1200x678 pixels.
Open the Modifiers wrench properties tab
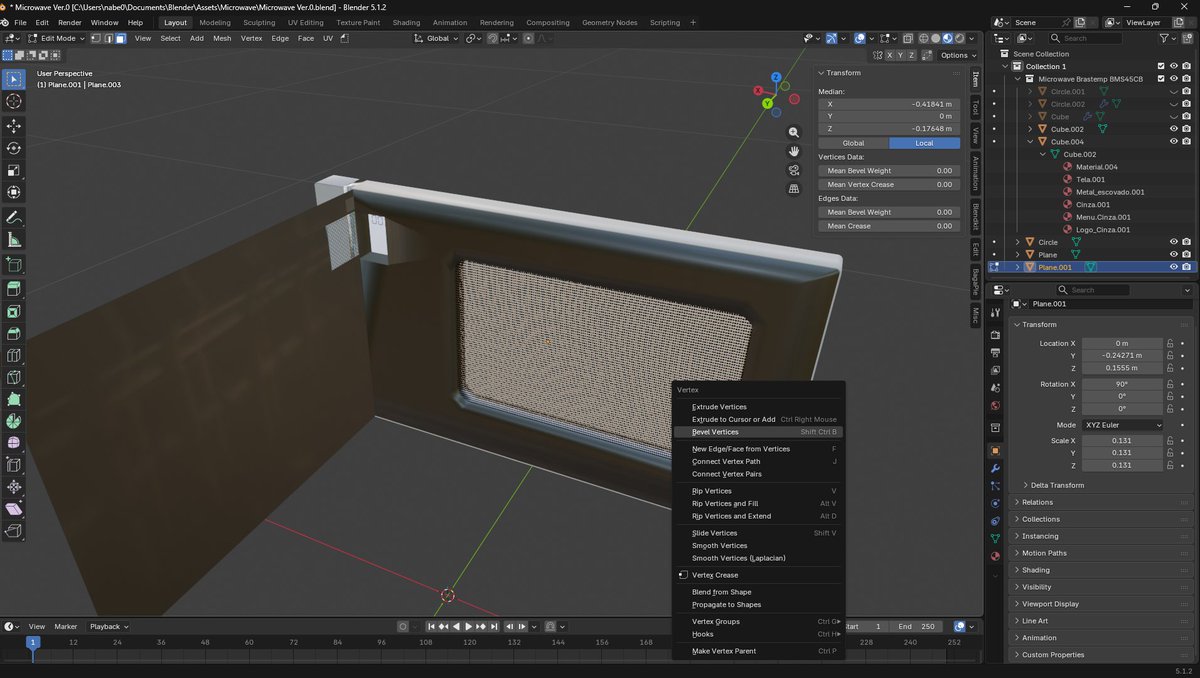click(995, 468)
